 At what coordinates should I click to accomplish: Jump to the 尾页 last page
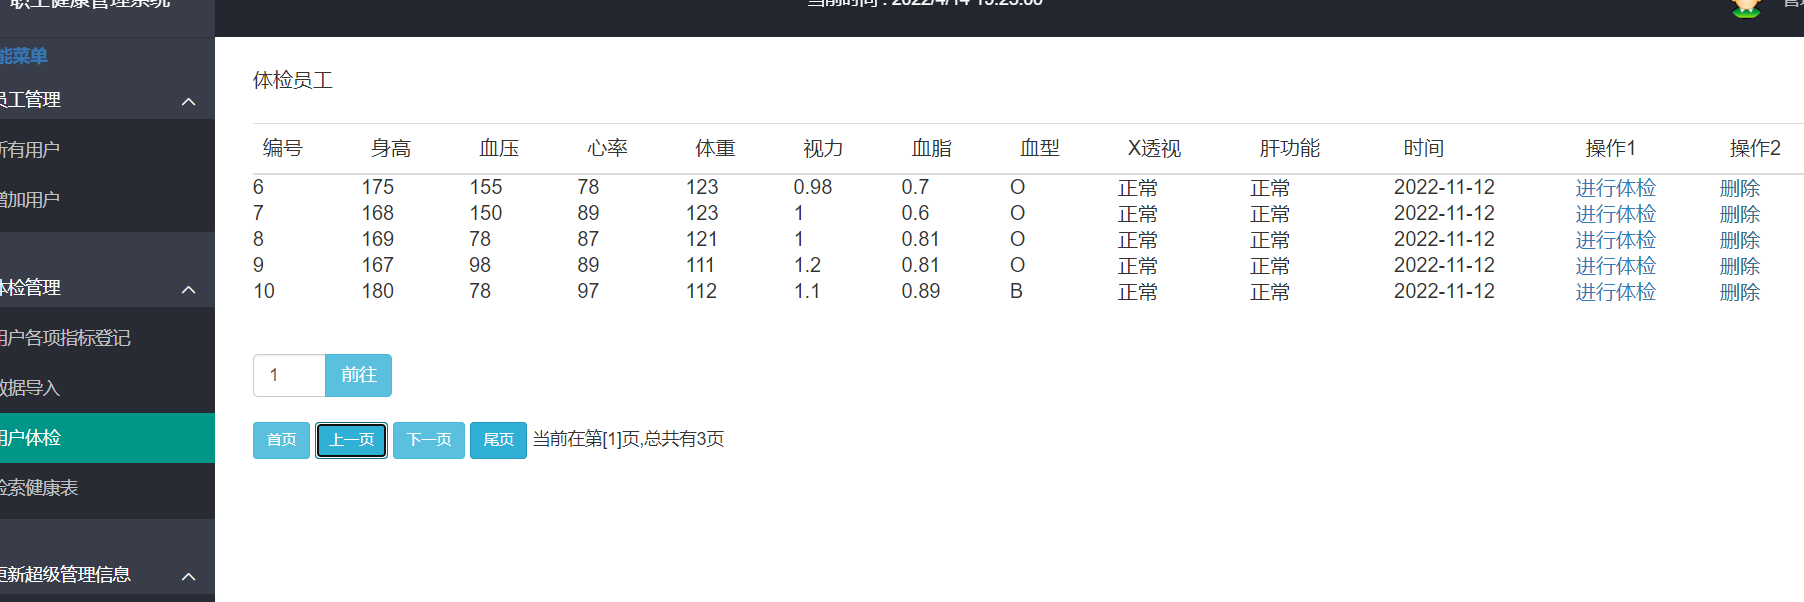point(498,440)
